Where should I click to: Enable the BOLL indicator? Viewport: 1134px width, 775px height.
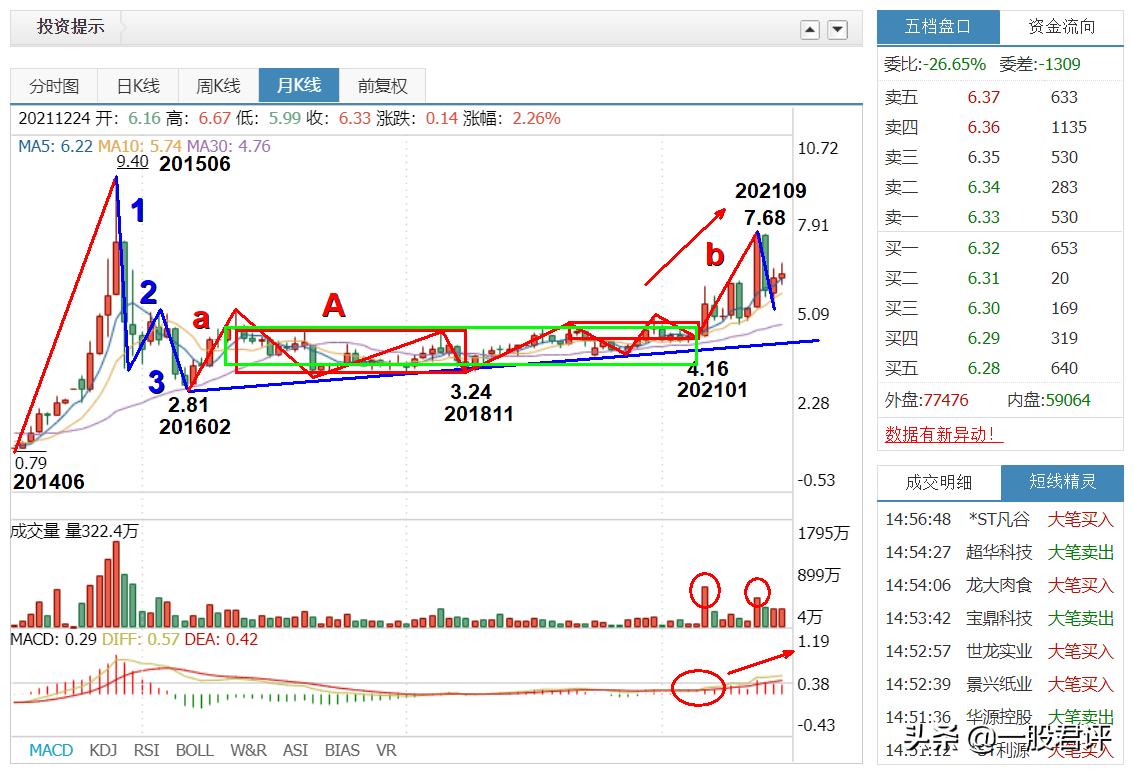tap(195, 750)
